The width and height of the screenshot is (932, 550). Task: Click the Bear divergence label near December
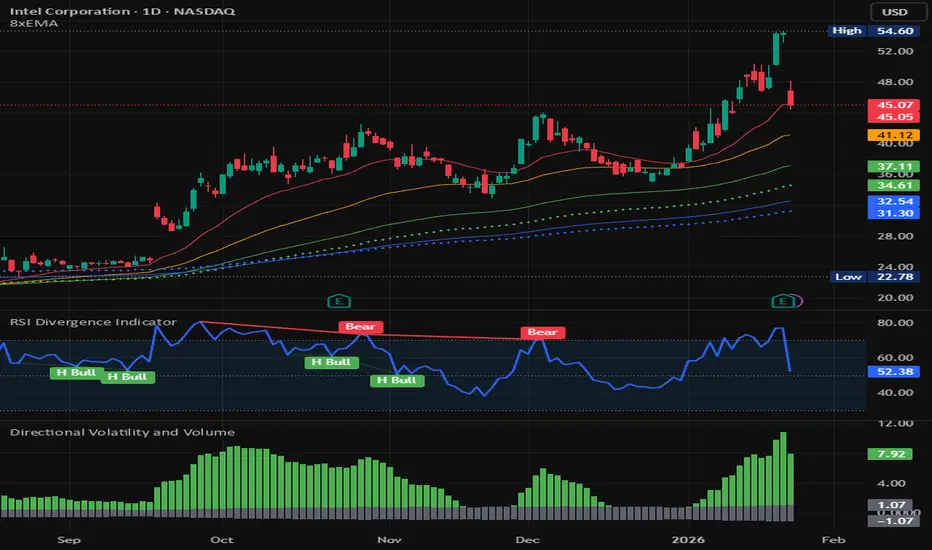coord(543,332)
